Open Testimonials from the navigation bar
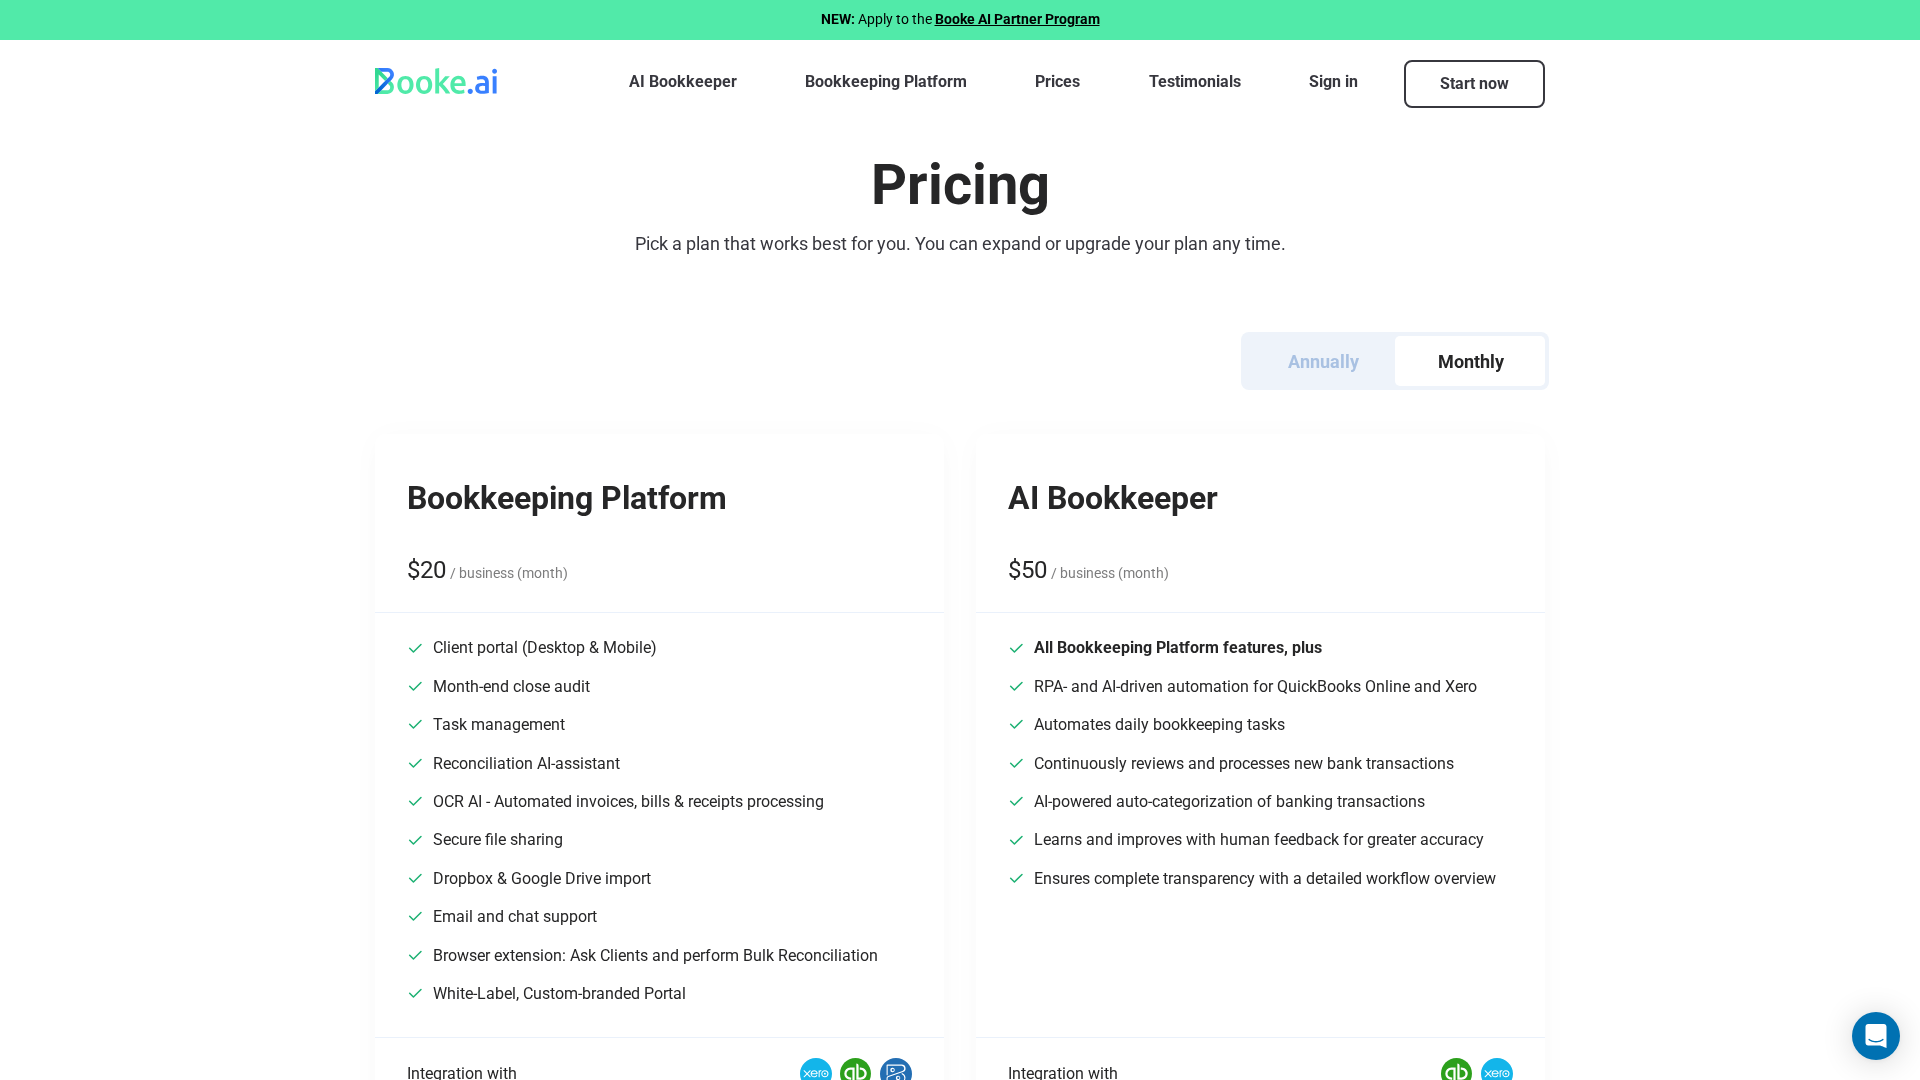1920x1080 pixels. click(x=1194, y=82)
